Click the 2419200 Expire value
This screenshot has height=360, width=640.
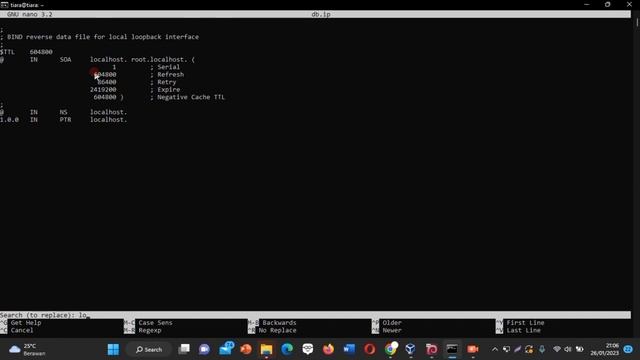[103, 89]
